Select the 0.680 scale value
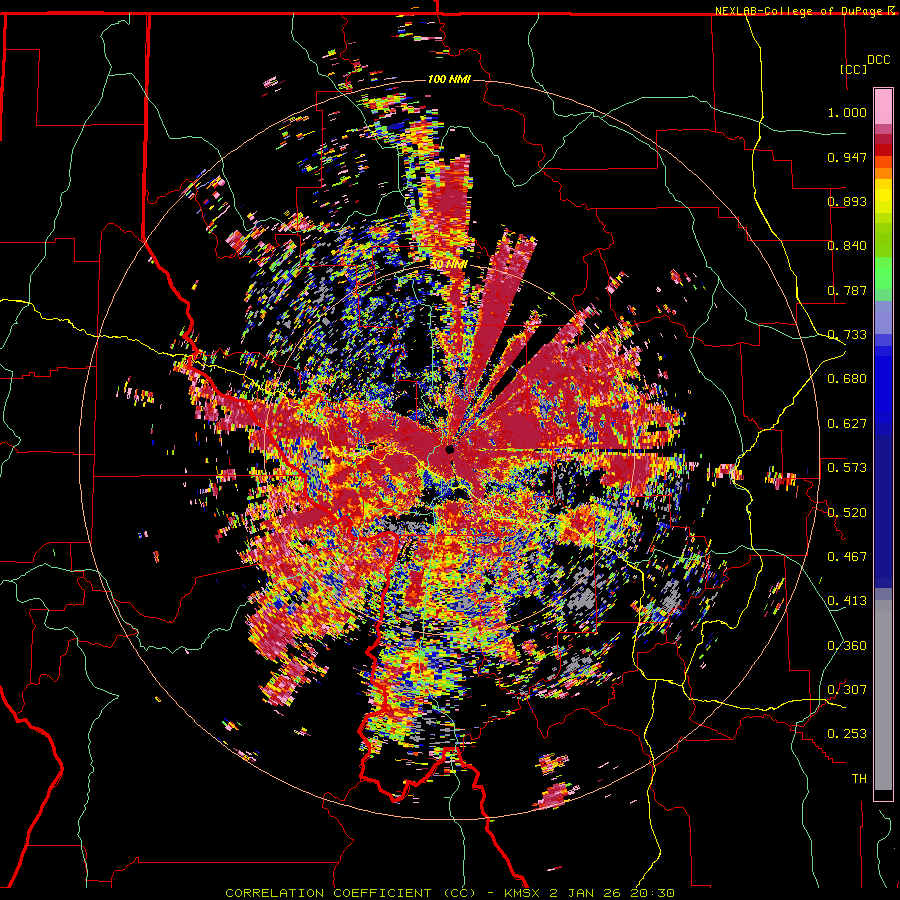Image resolution: width=900 pixels, height=900 pixels. [847, 379]
